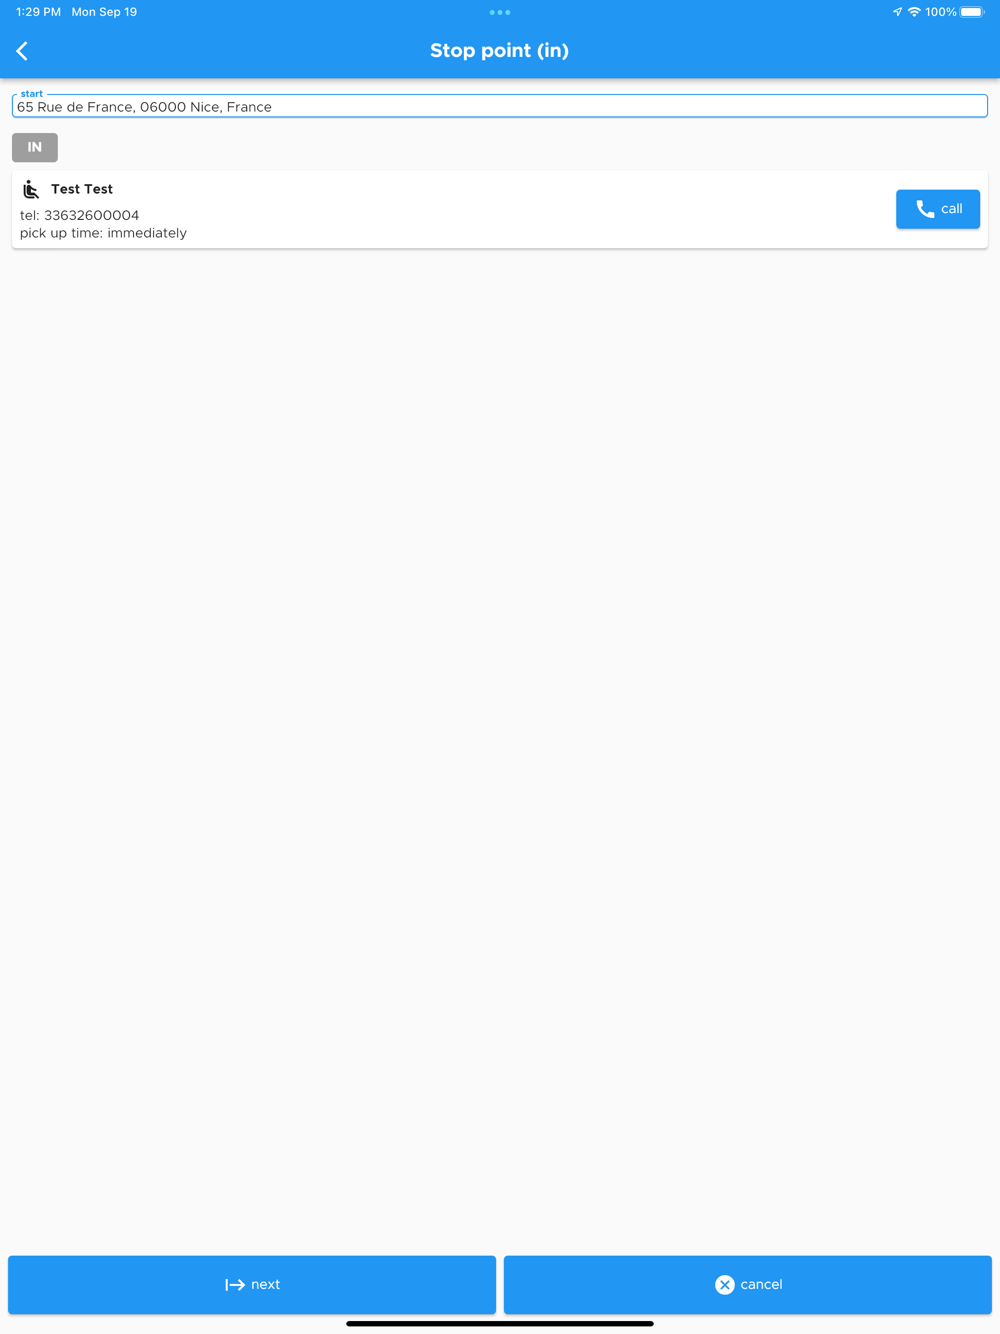
Task: Call the passenger Test Test
Action: (938, 209)
